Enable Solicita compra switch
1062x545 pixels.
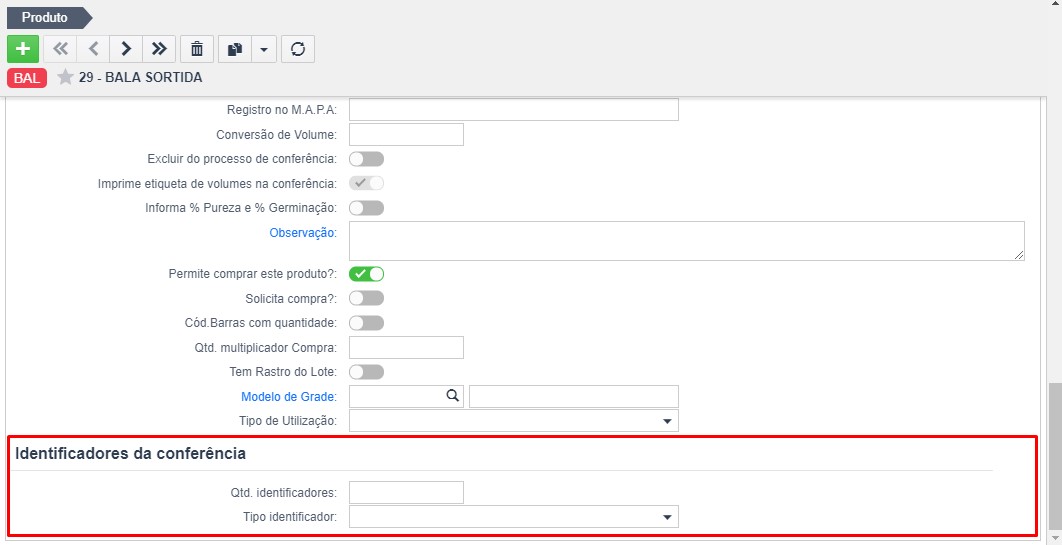[x=366, y=299]
